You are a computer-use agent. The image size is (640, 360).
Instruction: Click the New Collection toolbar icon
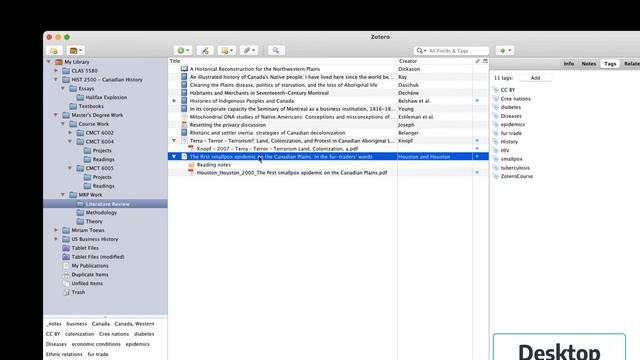pos(53,51)
